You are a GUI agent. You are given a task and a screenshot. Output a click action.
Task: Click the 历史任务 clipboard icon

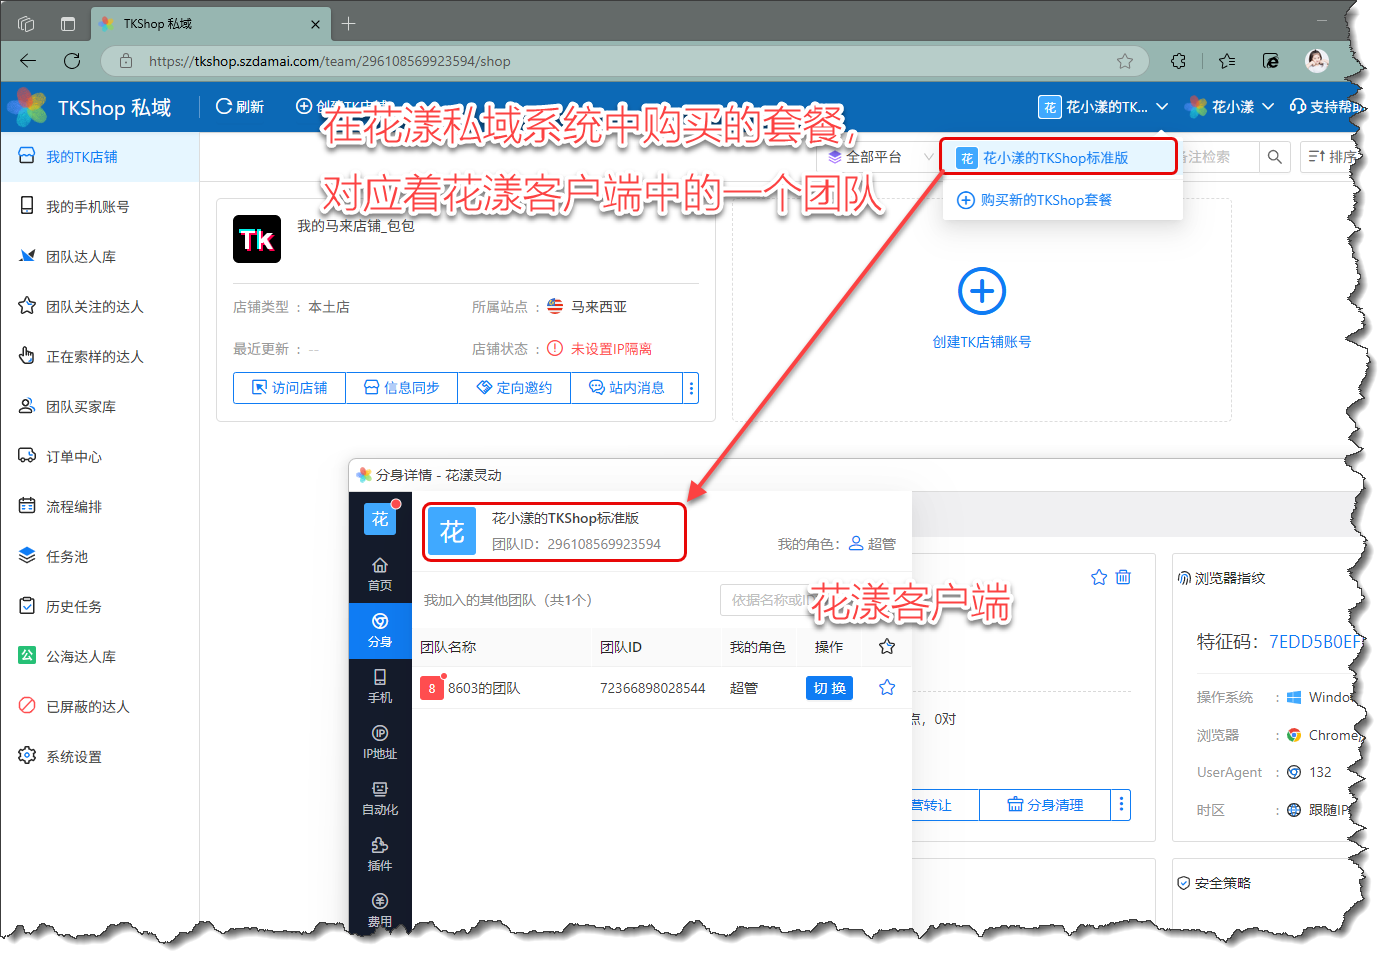[27, 606]
